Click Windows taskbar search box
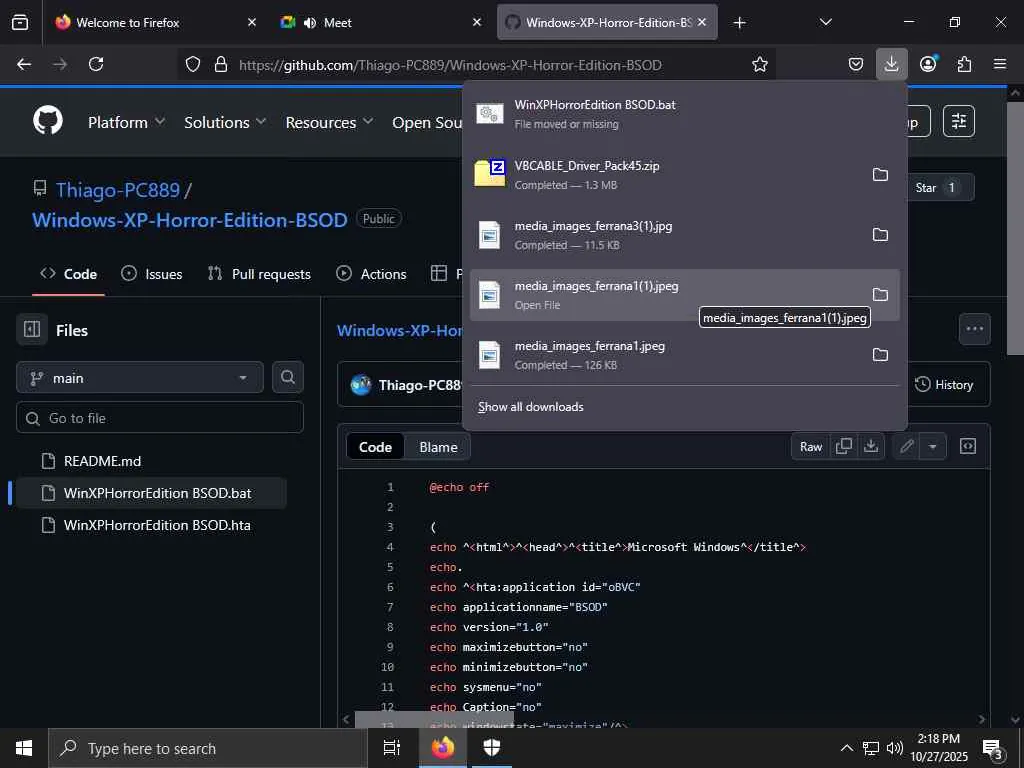Image resolution: width=1024 pixels, height=768 pixels. tap(208, 748)
